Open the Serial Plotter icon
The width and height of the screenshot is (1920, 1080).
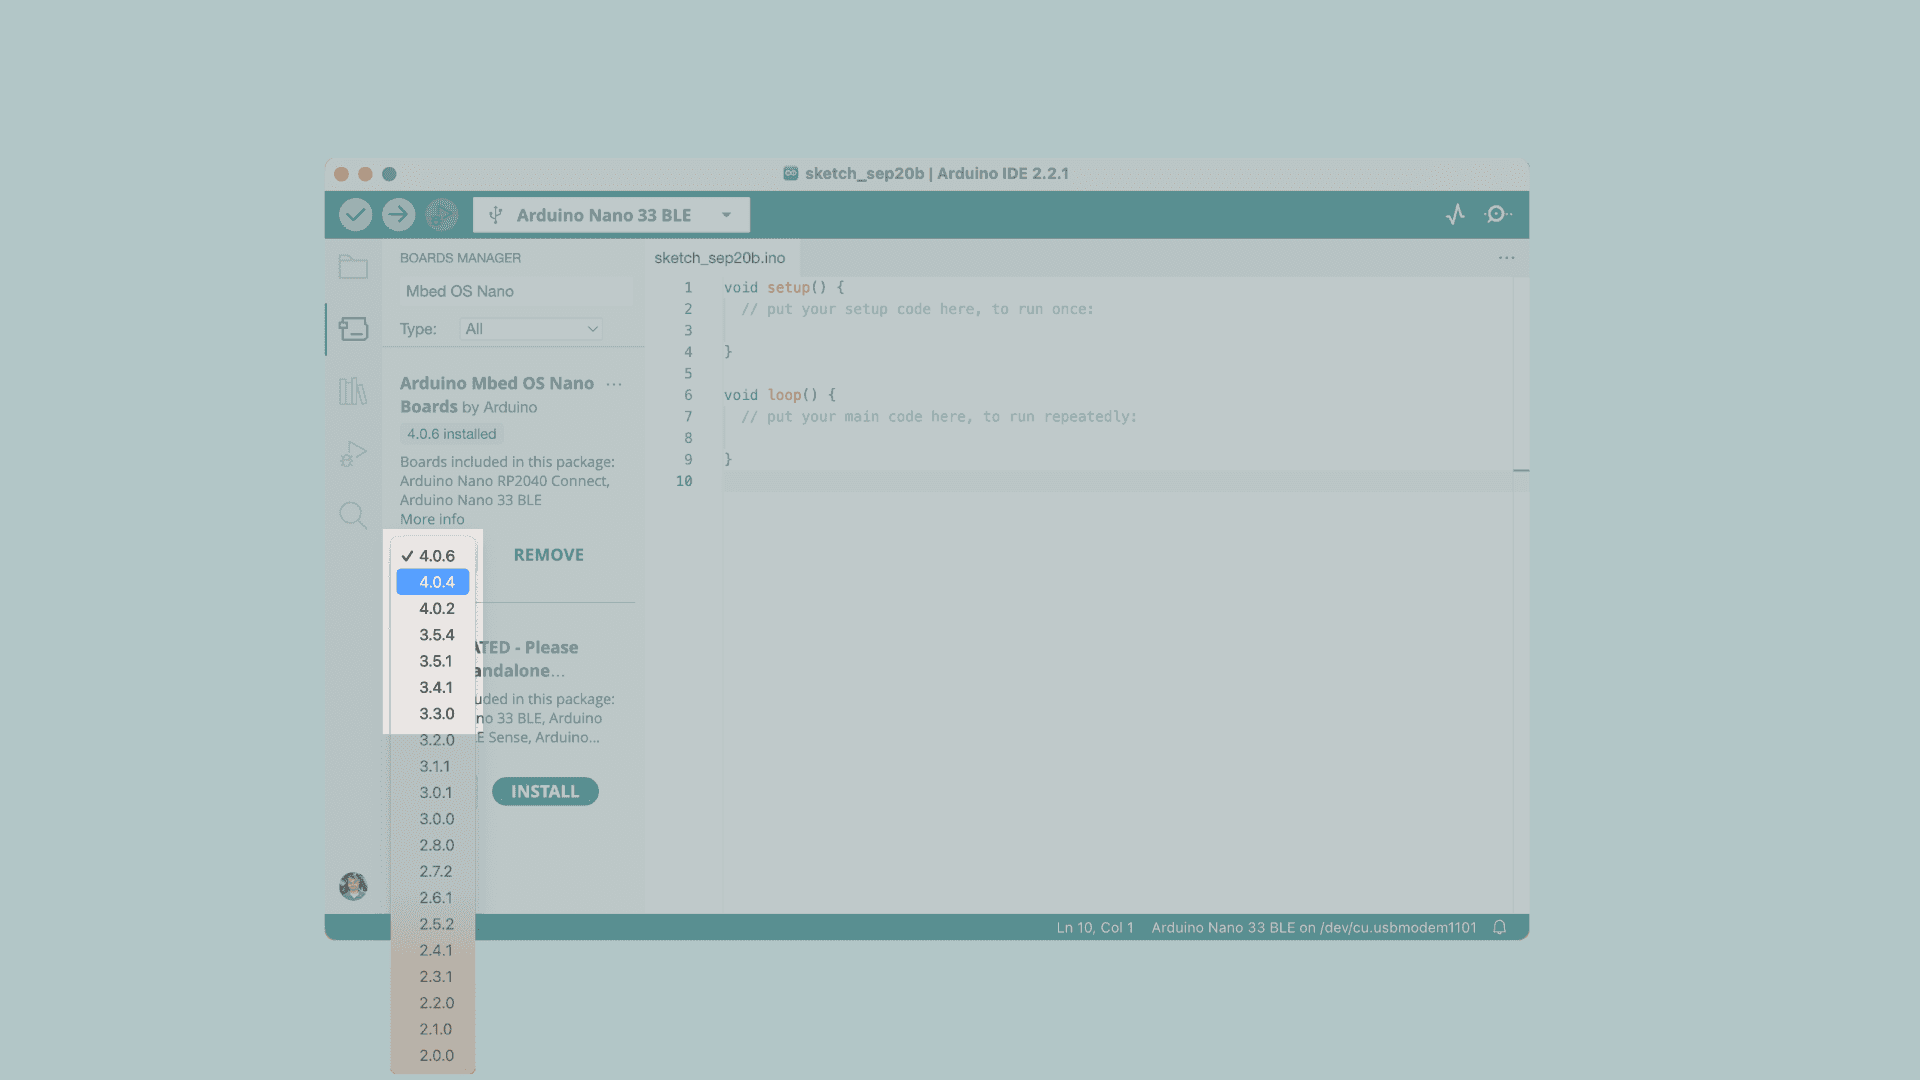tap(1455, 214)
